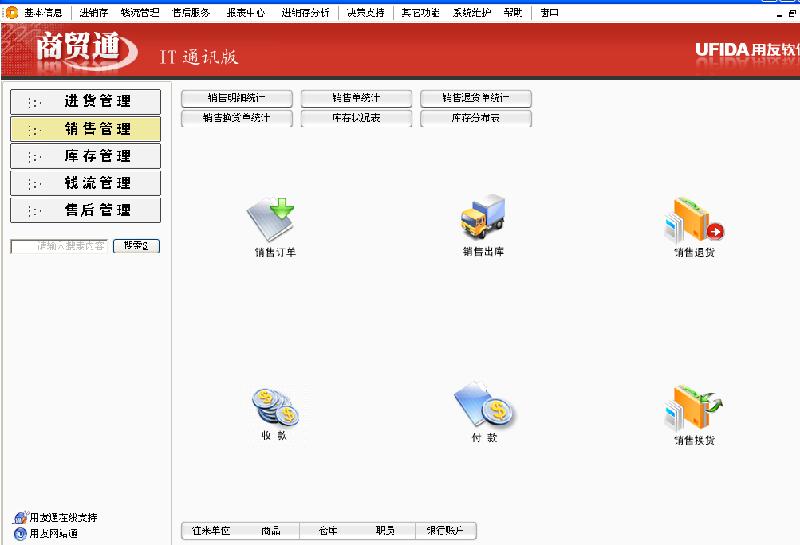The height and width of the screenshot is (545, 800).
Task: Click the 搜索 search button
Action: [136, 246]
